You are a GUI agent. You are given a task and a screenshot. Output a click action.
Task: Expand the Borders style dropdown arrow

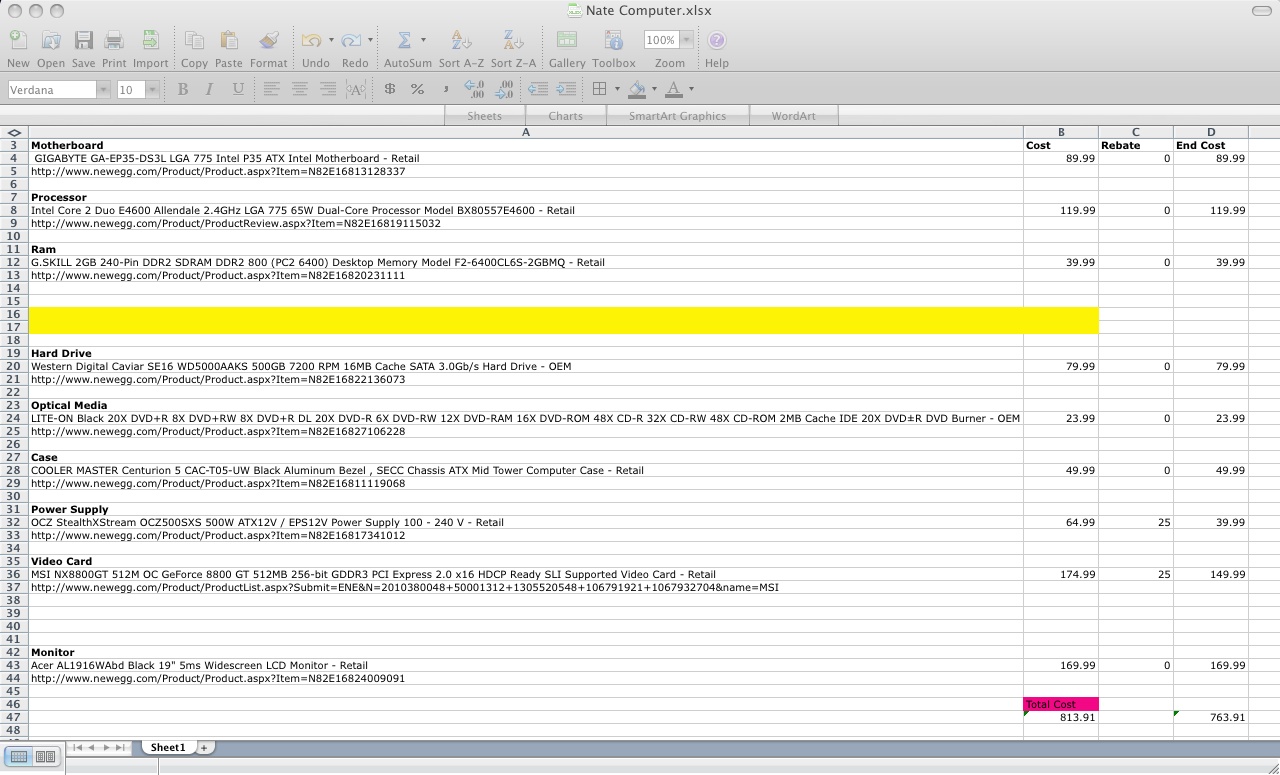[617, 89]
